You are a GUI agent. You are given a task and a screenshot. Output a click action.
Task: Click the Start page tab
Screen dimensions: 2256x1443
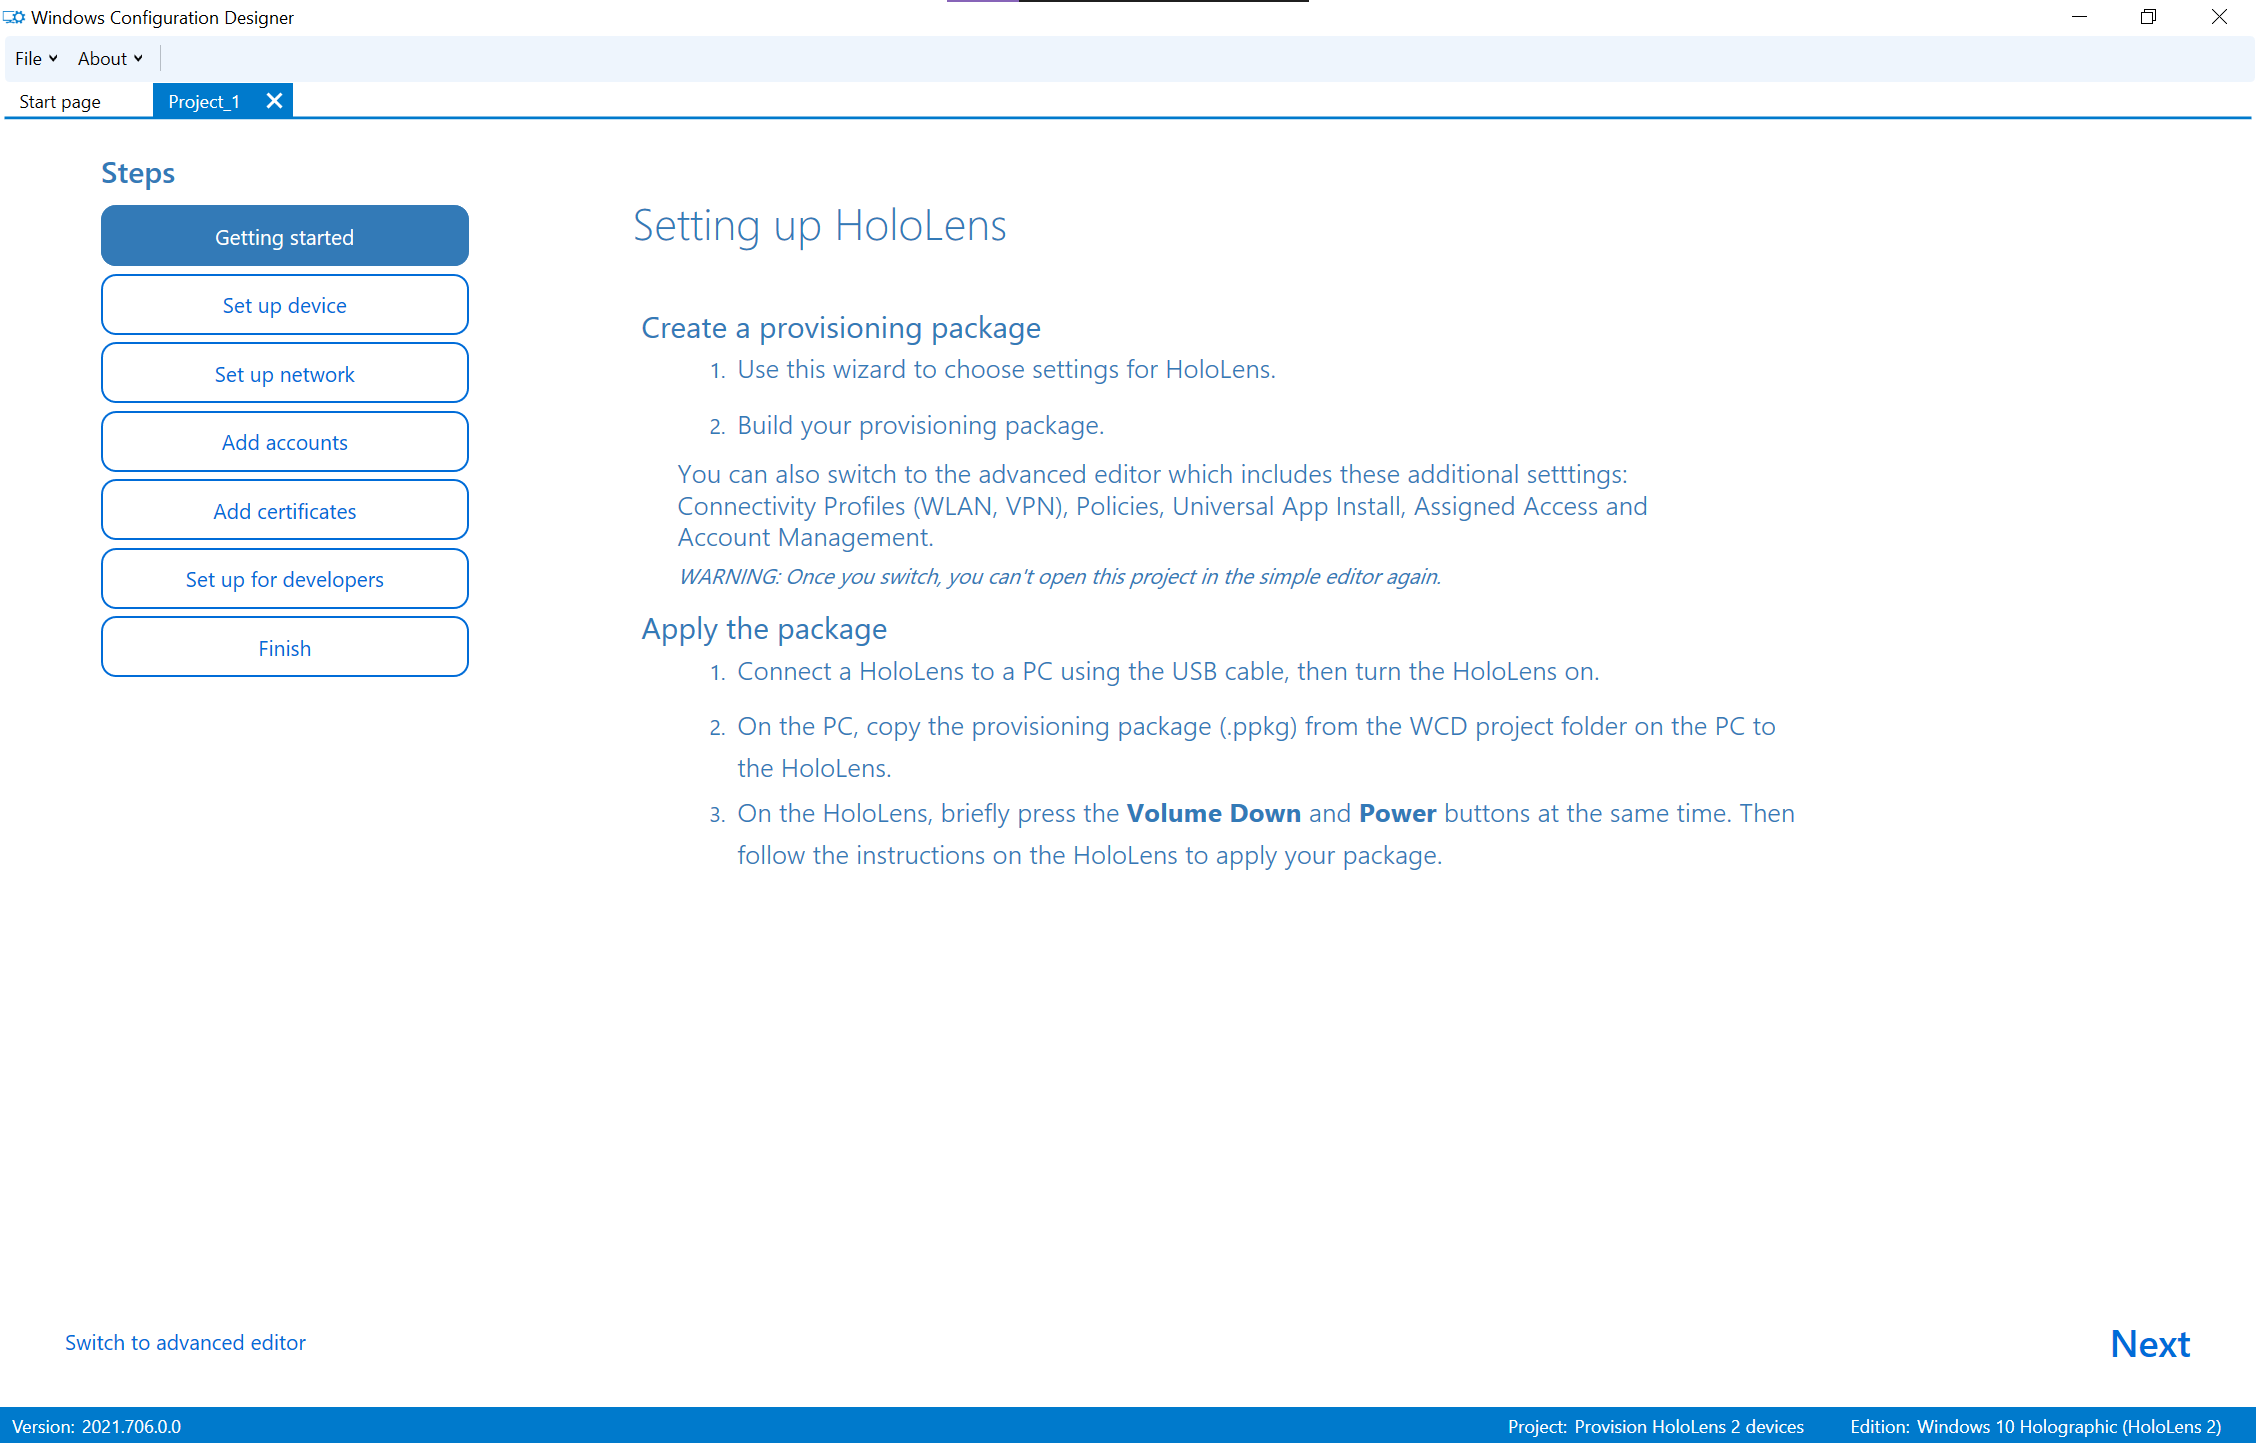(x=61, y=100)
